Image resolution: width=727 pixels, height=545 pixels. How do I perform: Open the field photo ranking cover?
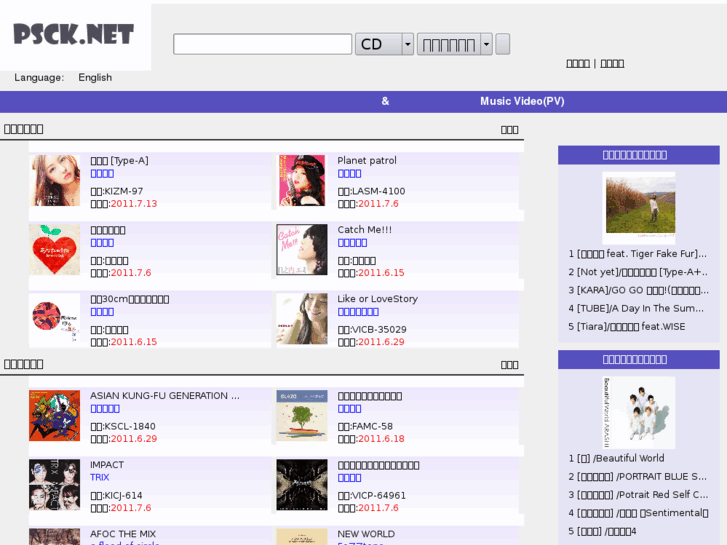[x=639, y=208]
